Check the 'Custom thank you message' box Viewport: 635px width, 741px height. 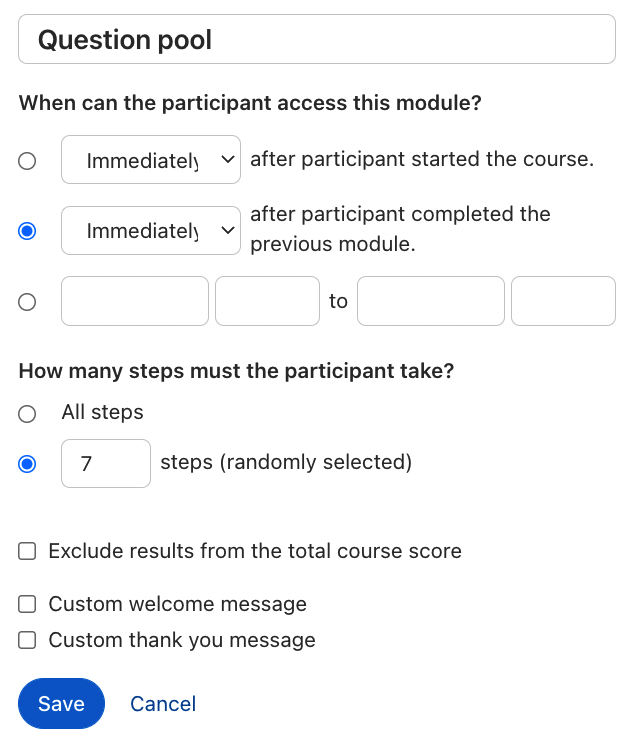(x=28, y=640)
